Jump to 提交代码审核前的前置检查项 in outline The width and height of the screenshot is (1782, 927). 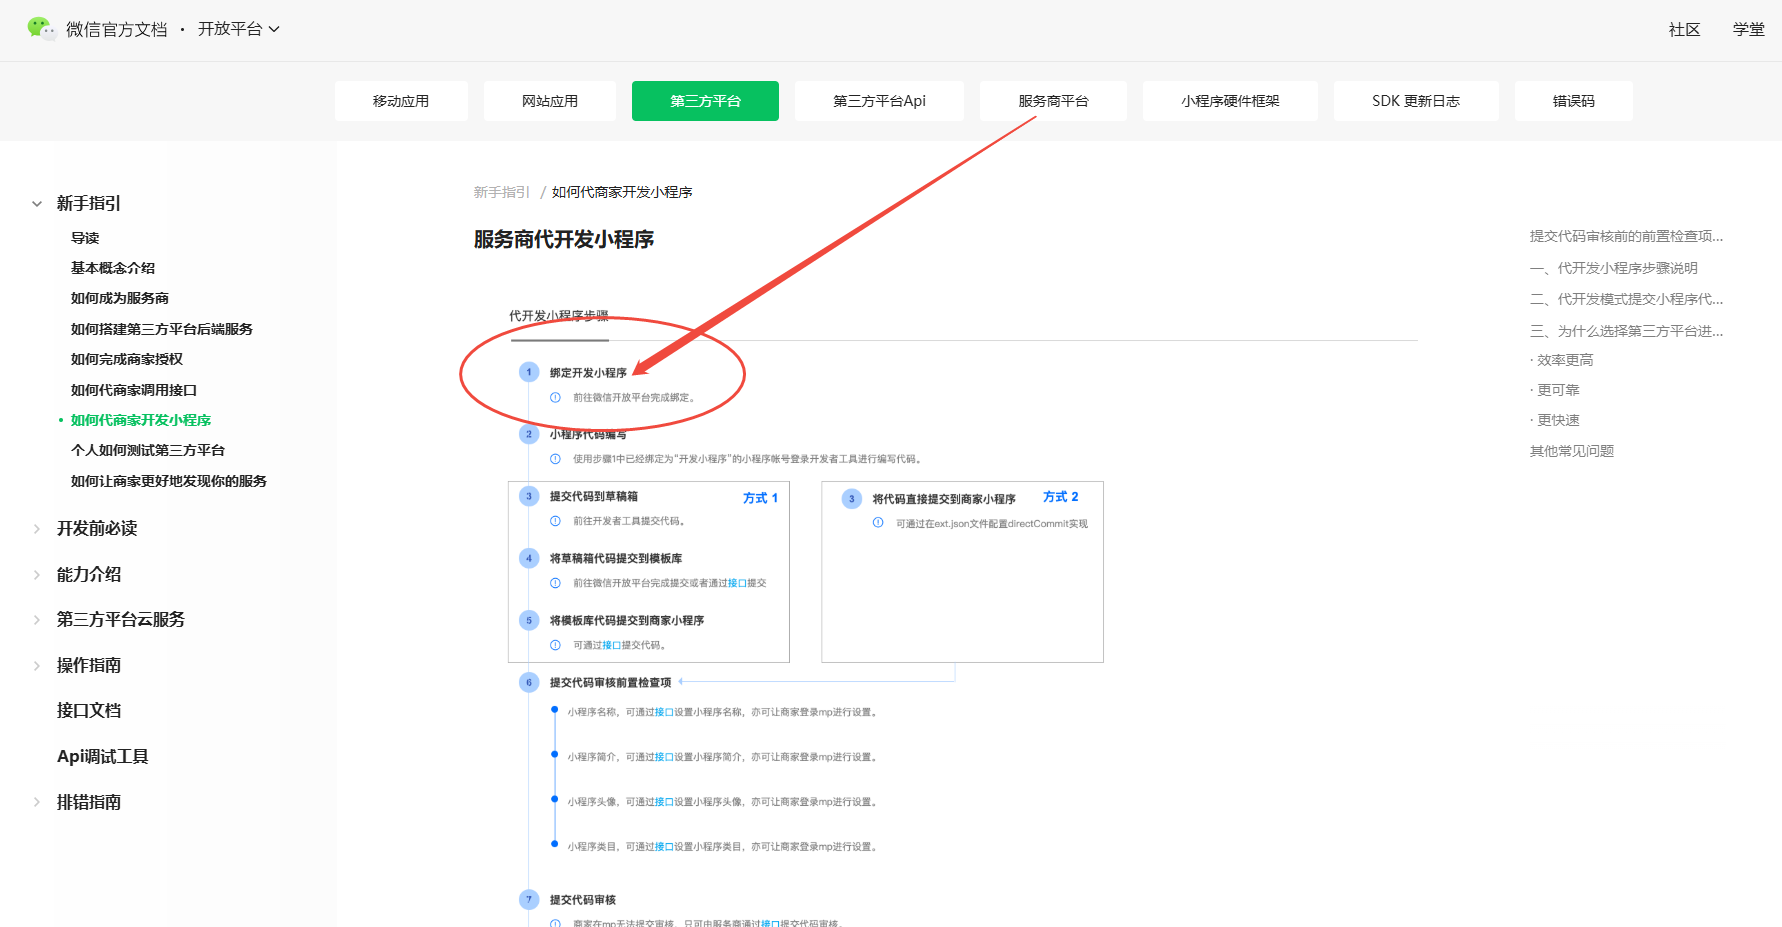pos(1626,236)
